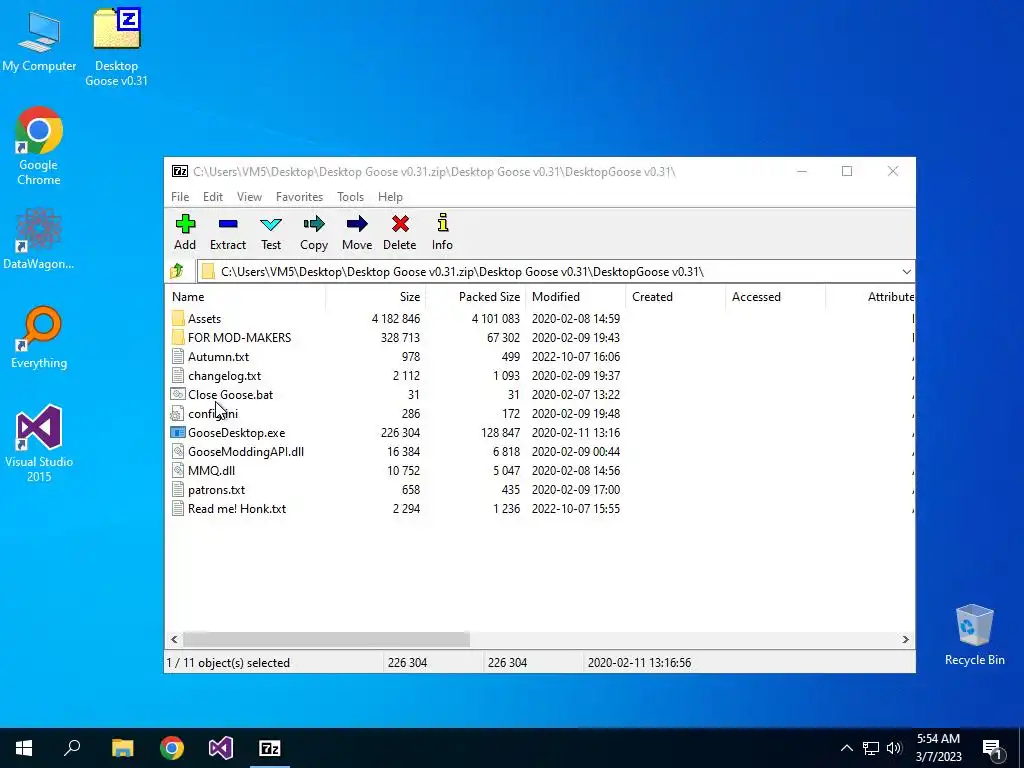Click the GooseModdingAPI.dll file icon
This screenshot has width=1024, height=768.
(x=178, y=451)
